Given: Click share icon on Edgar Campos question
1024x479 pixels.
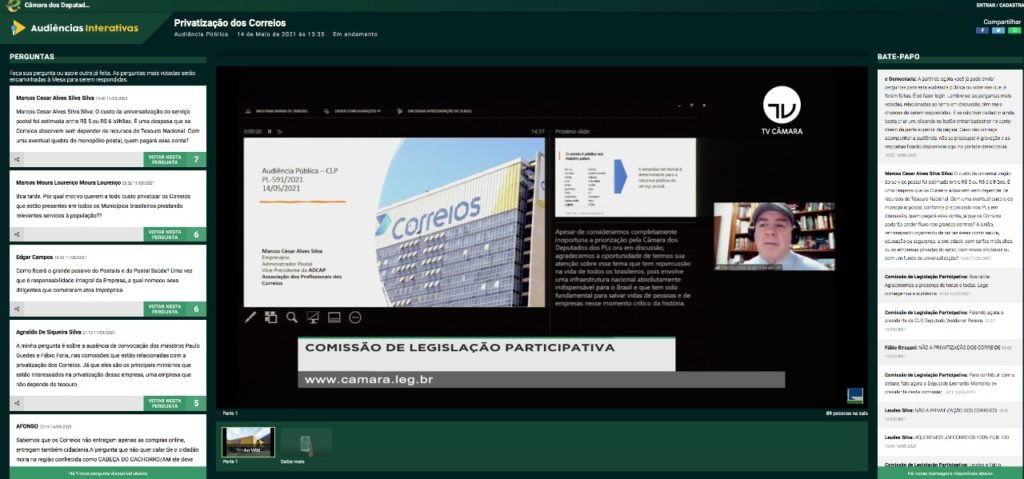Looking at the screenshot, I should click(20, 309).
